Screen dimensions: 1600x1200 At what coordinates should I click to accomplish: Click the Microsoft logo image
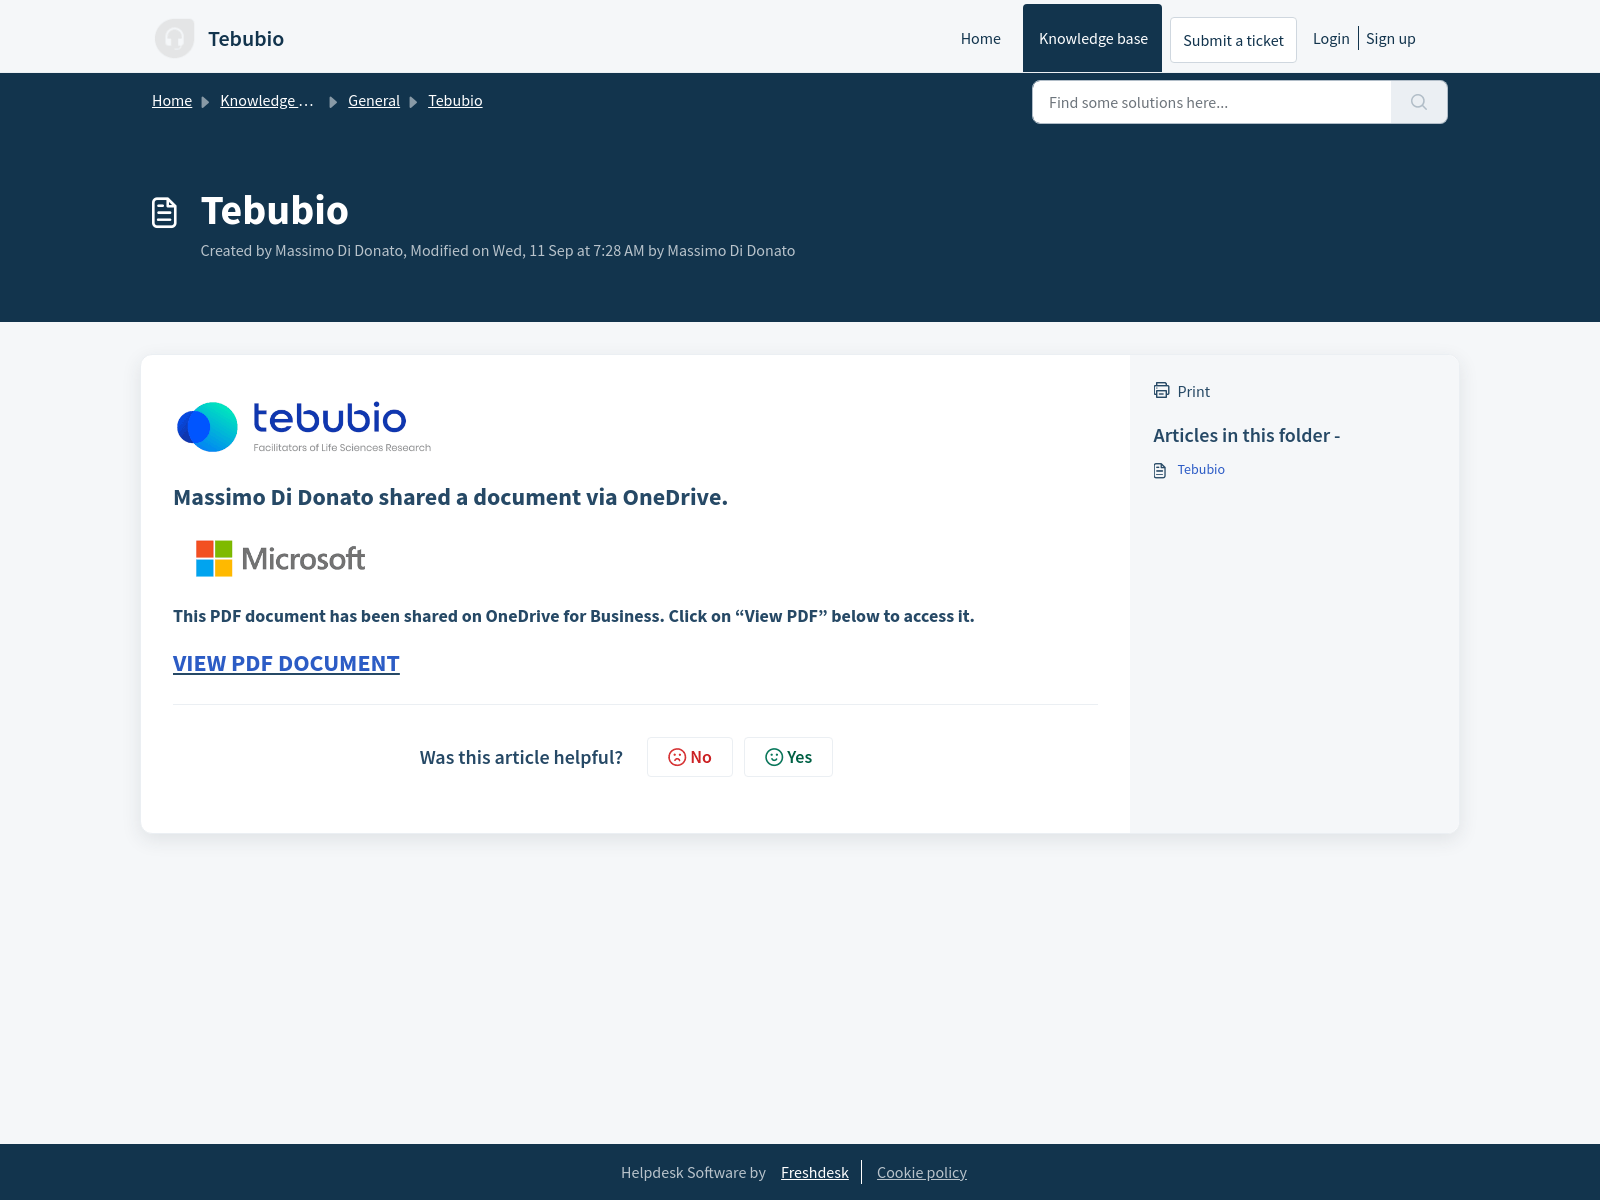[x=280, y=558]
